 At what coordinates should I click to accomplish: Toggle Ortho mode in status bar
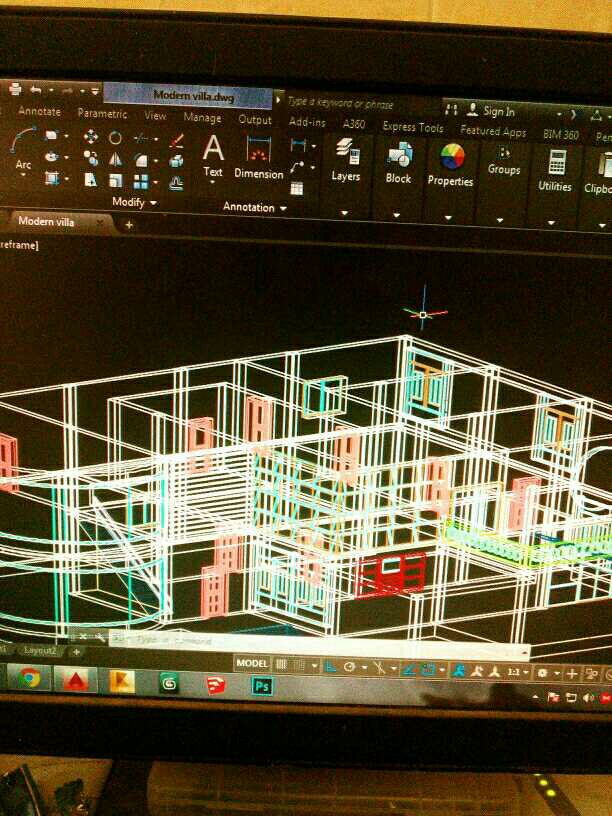pyautogui.click(x=330, y=666)
